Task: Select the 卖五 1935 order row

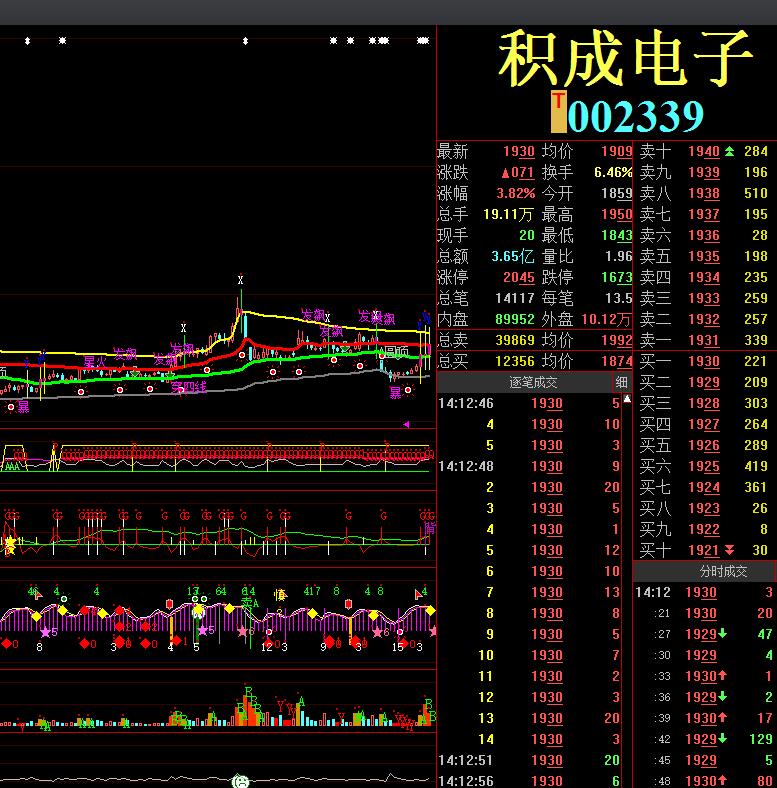Action: pos(704,256)
